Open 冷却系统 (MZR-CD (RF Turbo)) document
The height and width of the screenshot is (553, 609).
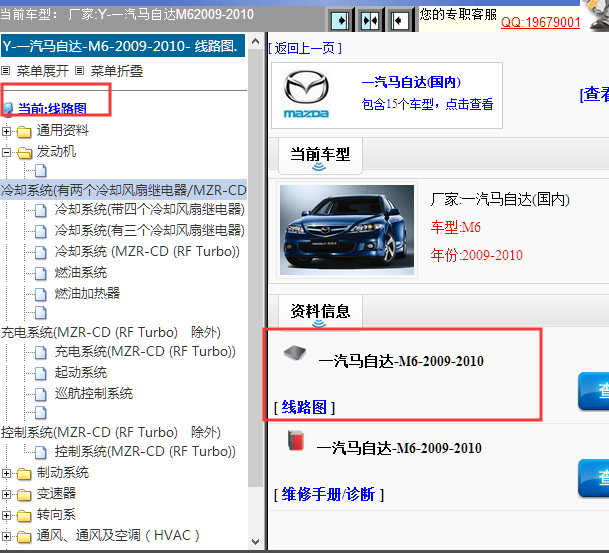pos(147,252)
